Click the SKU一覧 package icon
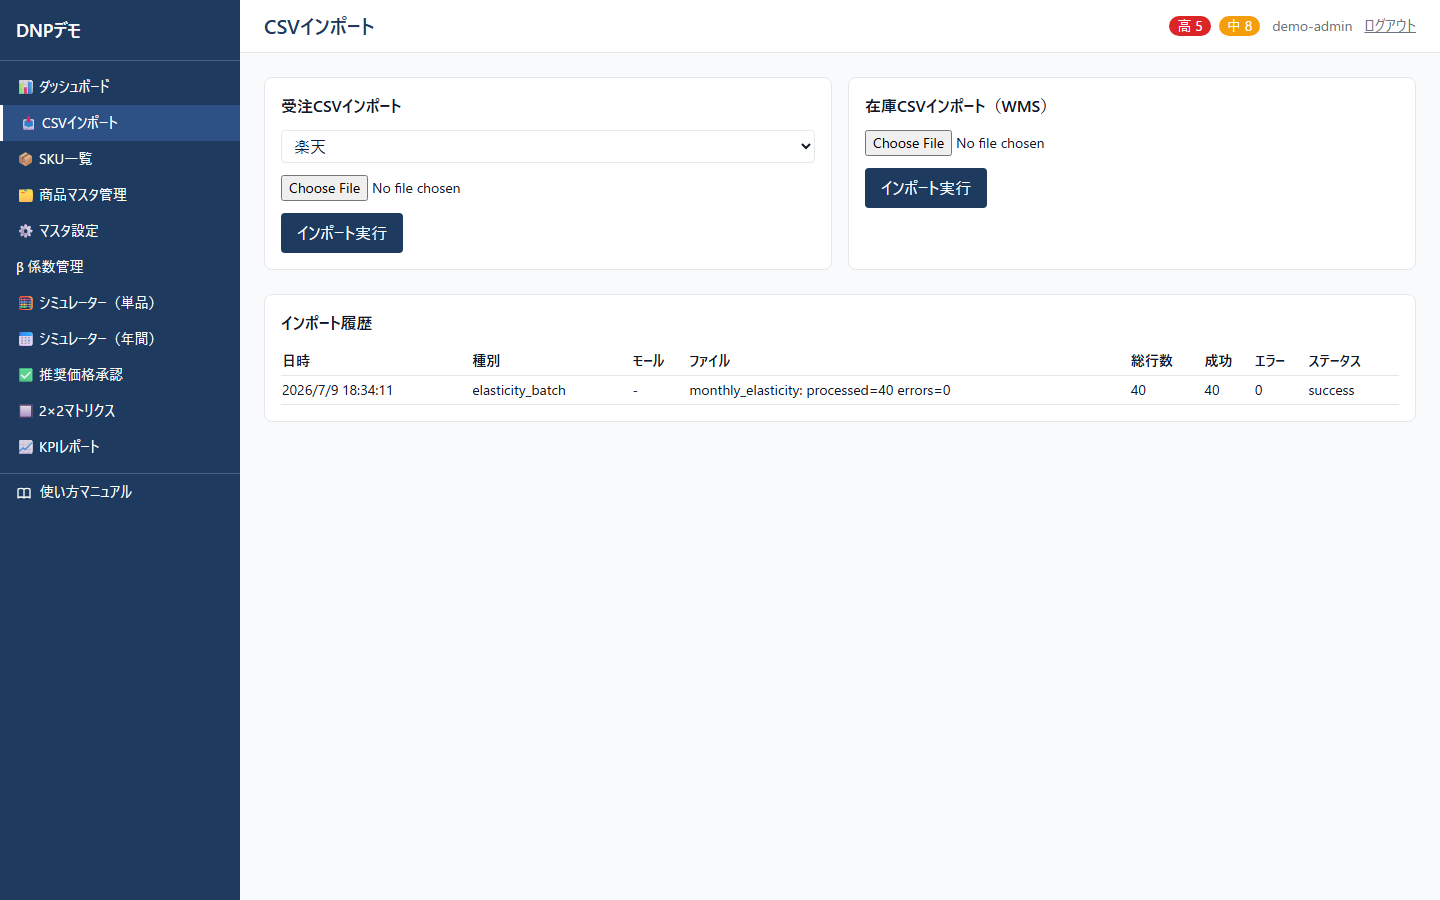This screenshot has height=900, width=1440. point(26,159)
